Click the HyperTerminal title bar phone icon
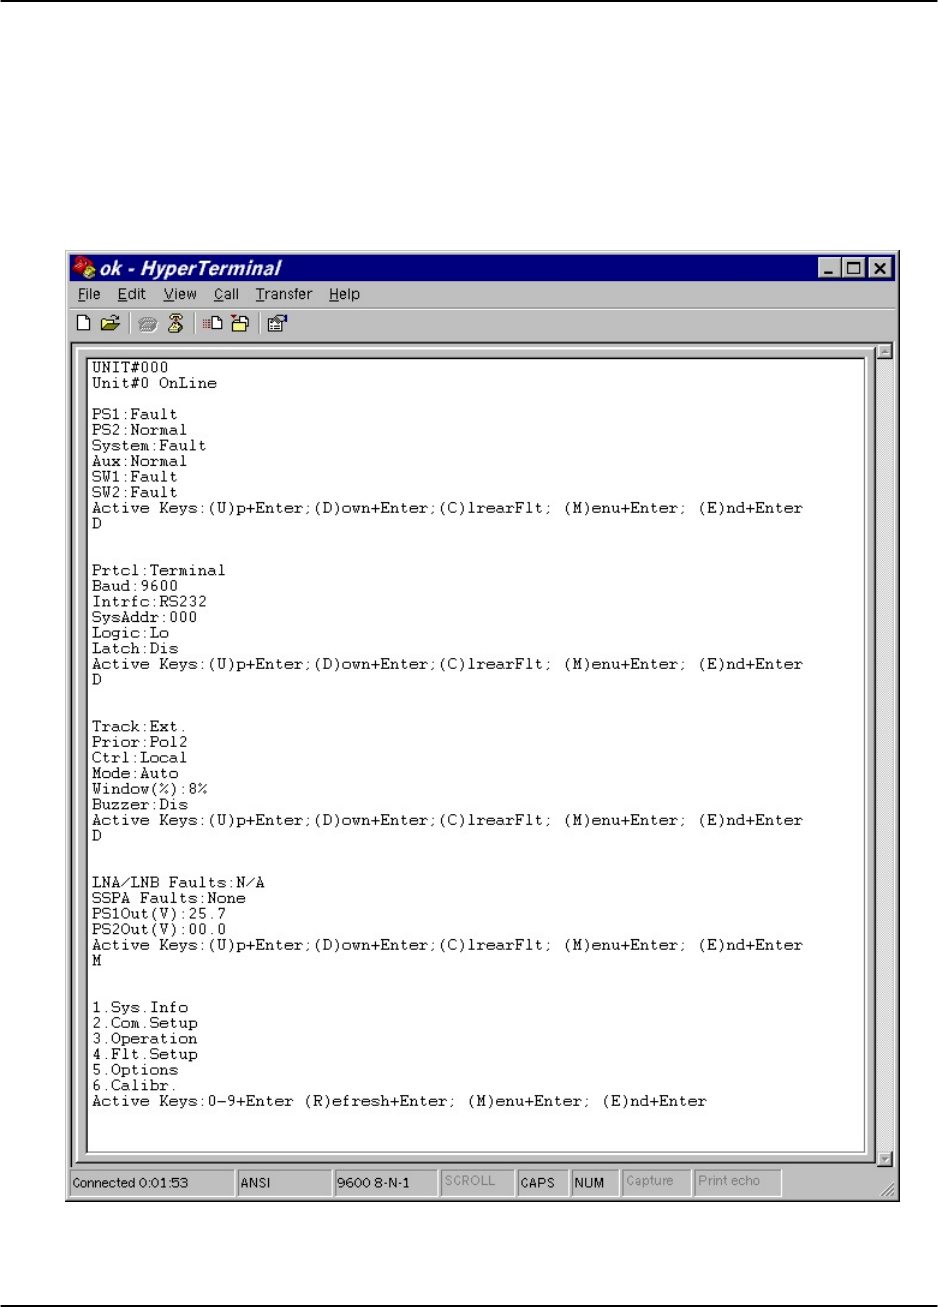Viewport: 938px width, 1307px height. click(x=83, y=268)
